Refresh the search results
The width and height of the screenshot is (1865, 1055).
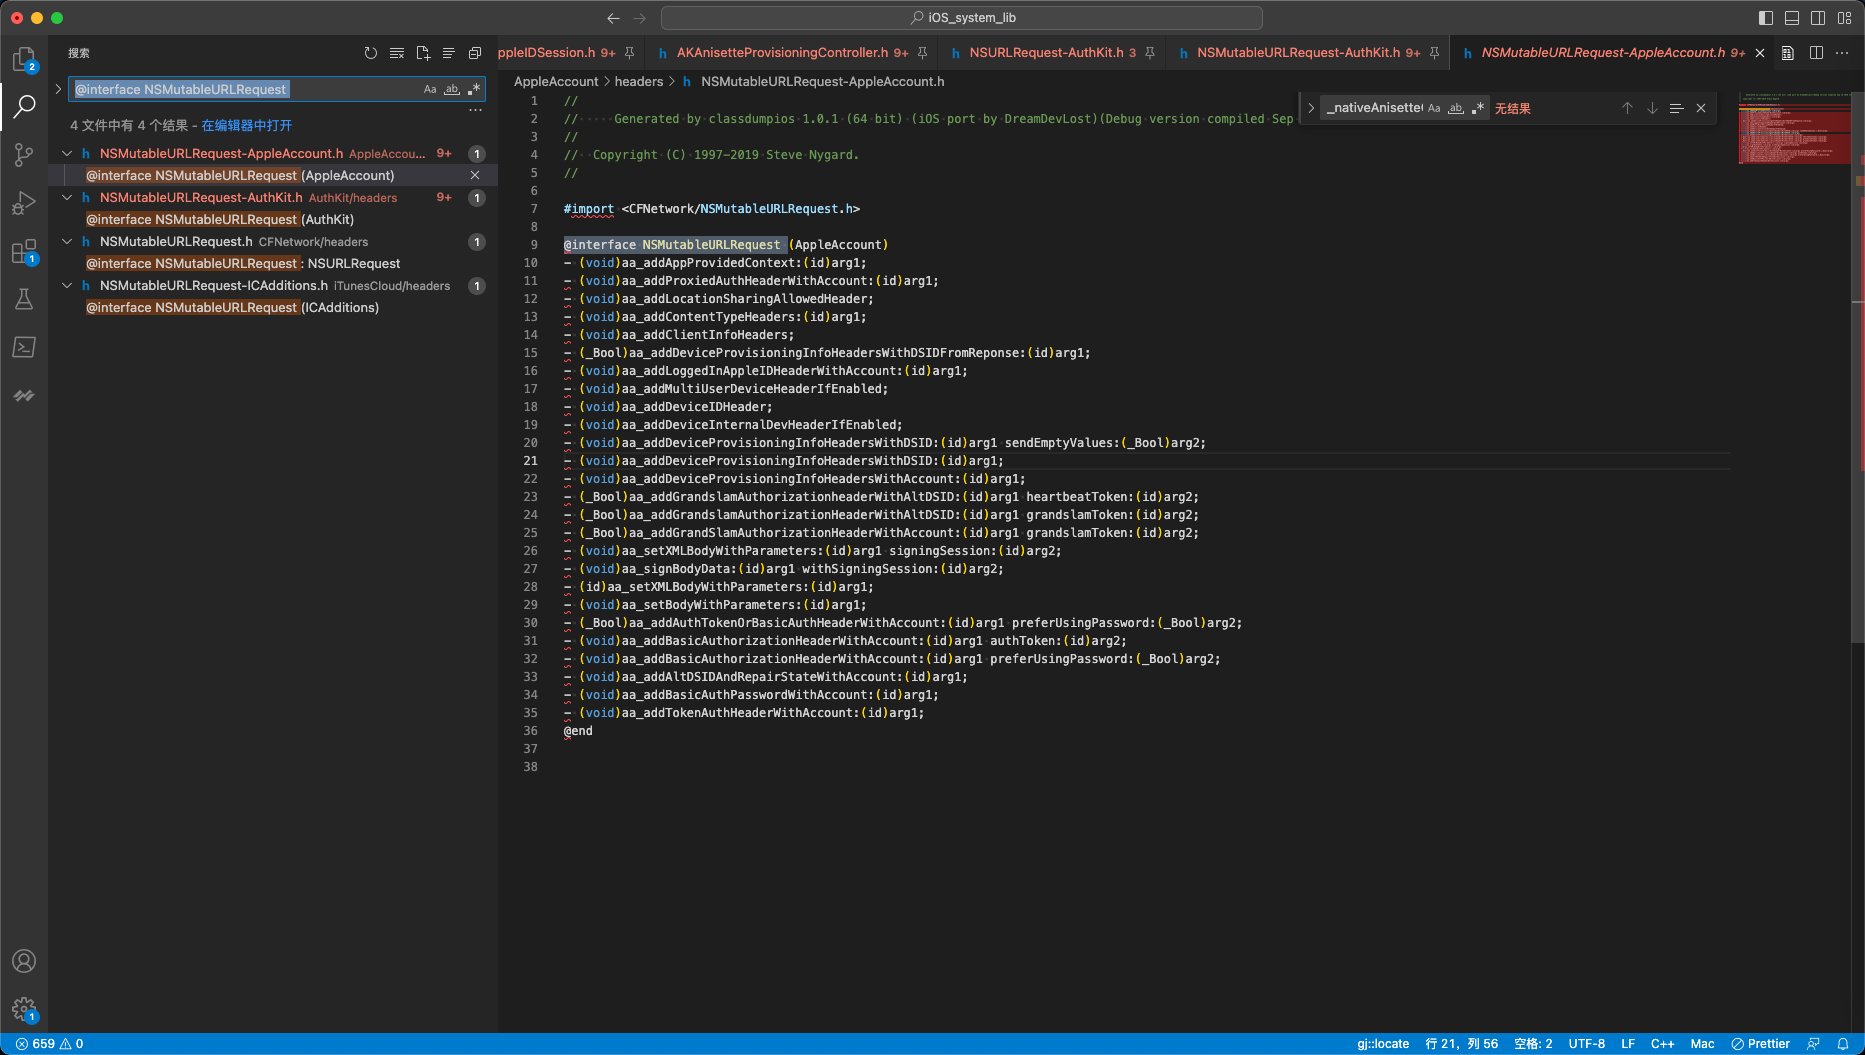tap(371, 53)
